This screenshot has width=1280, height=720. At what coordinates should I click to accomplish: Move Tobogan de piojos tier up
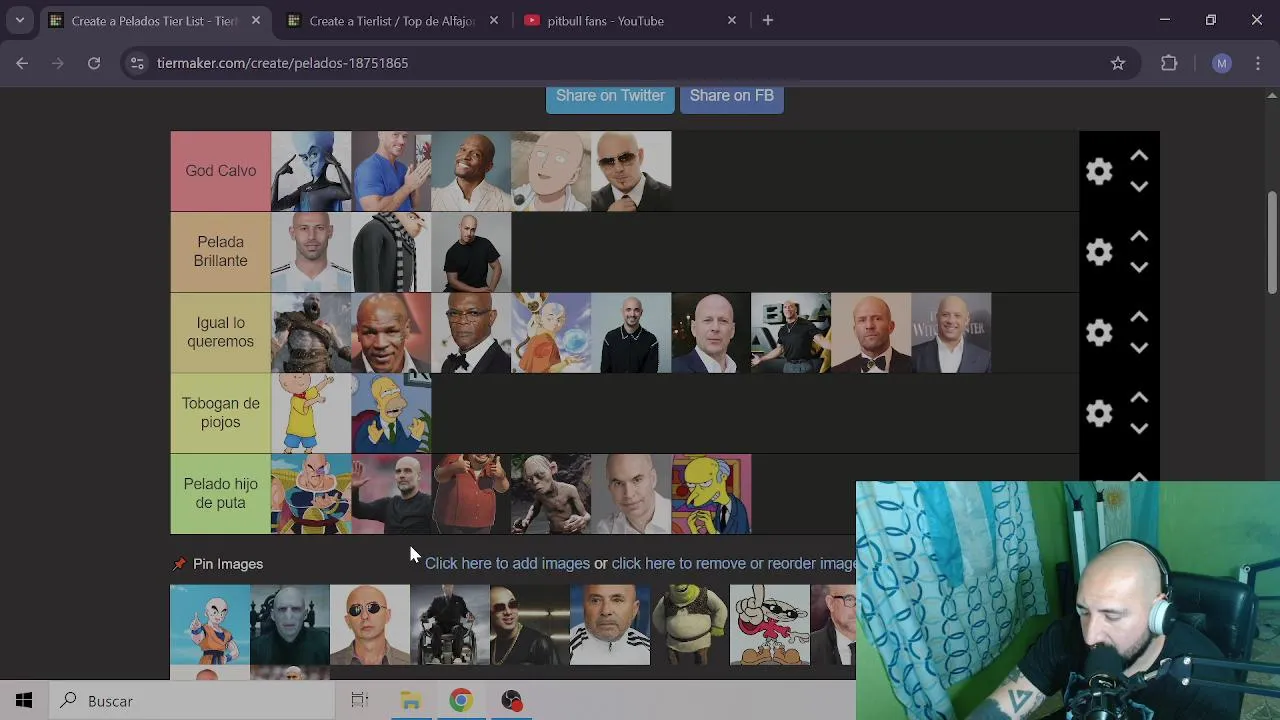coord(1139,398)
